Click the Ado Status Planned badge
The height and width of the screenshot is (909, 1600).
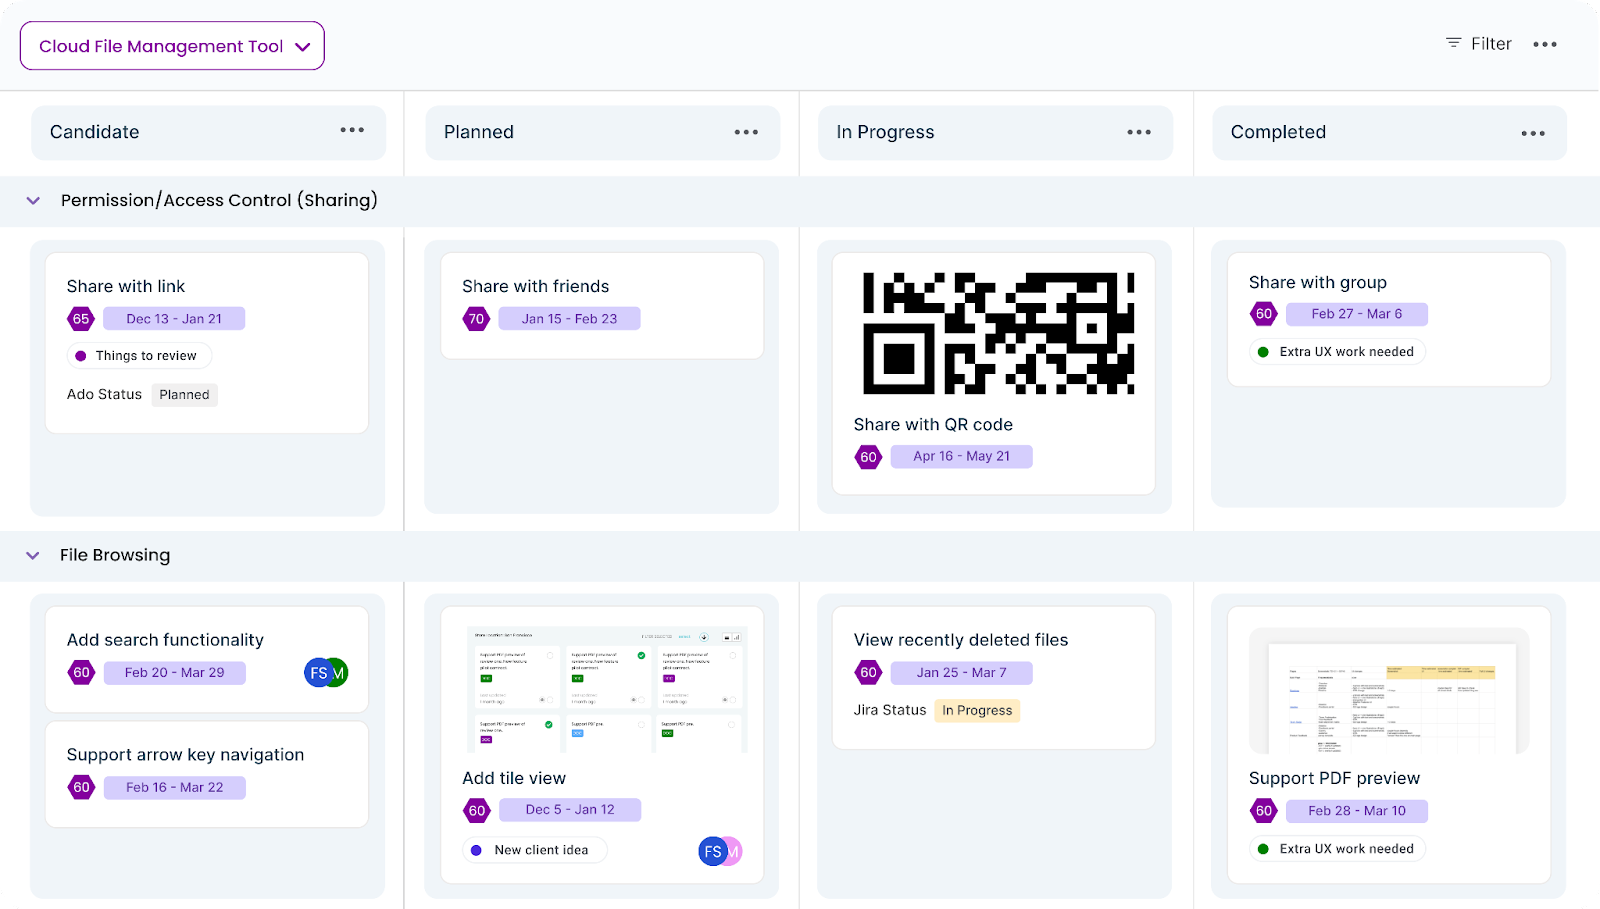click(x=185, y=395)
